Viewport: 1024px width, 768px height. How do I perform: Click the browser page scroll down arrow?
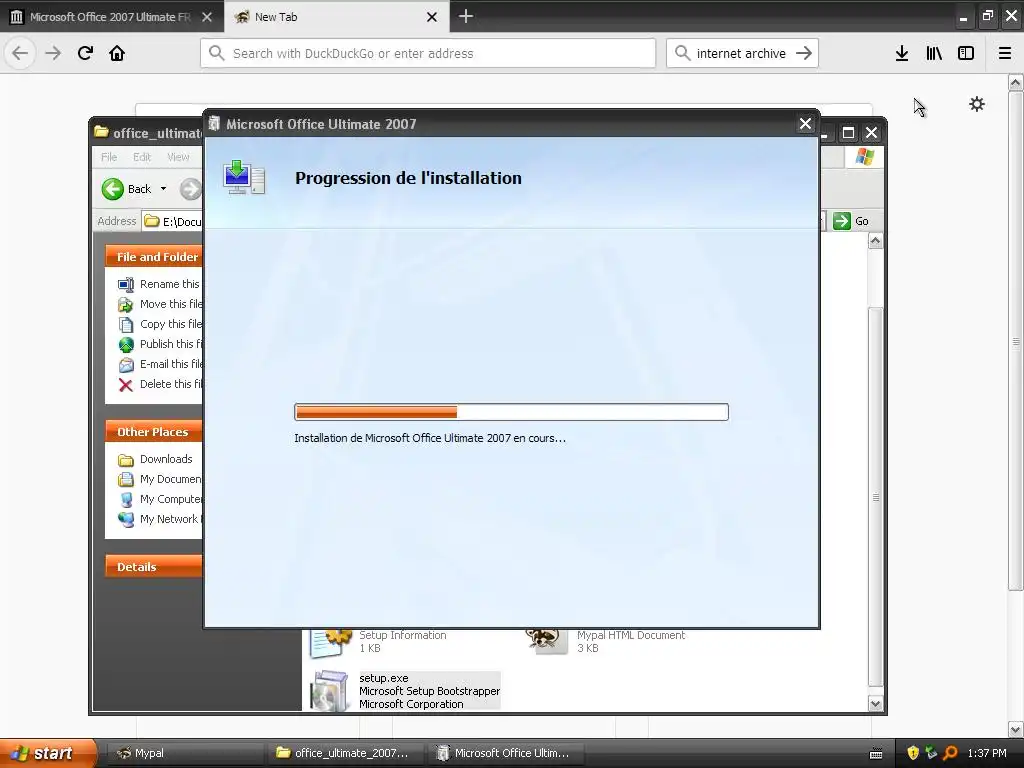click(x=1016, y=729)
